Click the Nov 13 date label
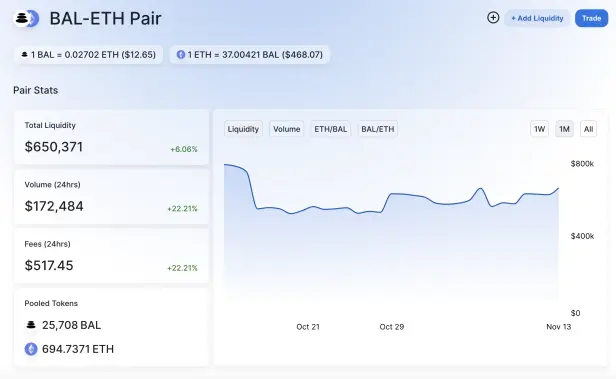The height and width of the screenshot is (379, 616). [559, 327]
